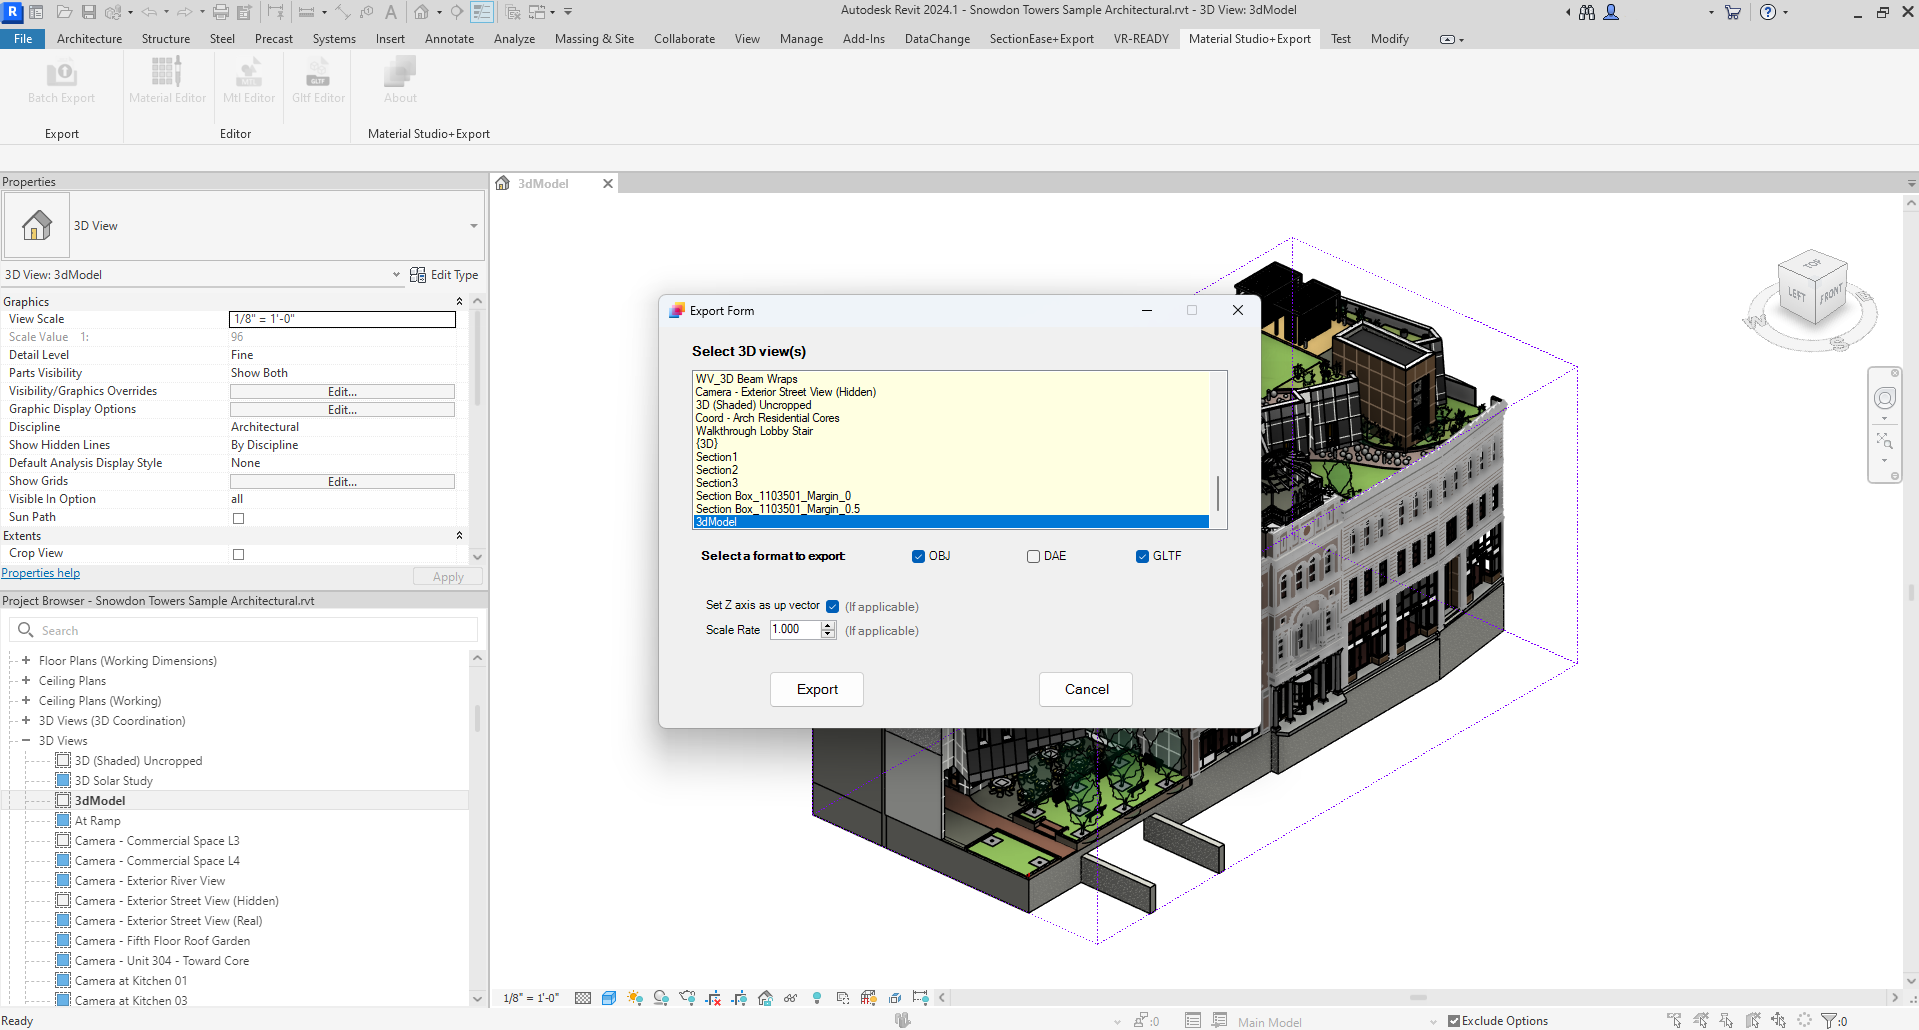Click Cancel in the Export Form dialog

pos(1085,690)
